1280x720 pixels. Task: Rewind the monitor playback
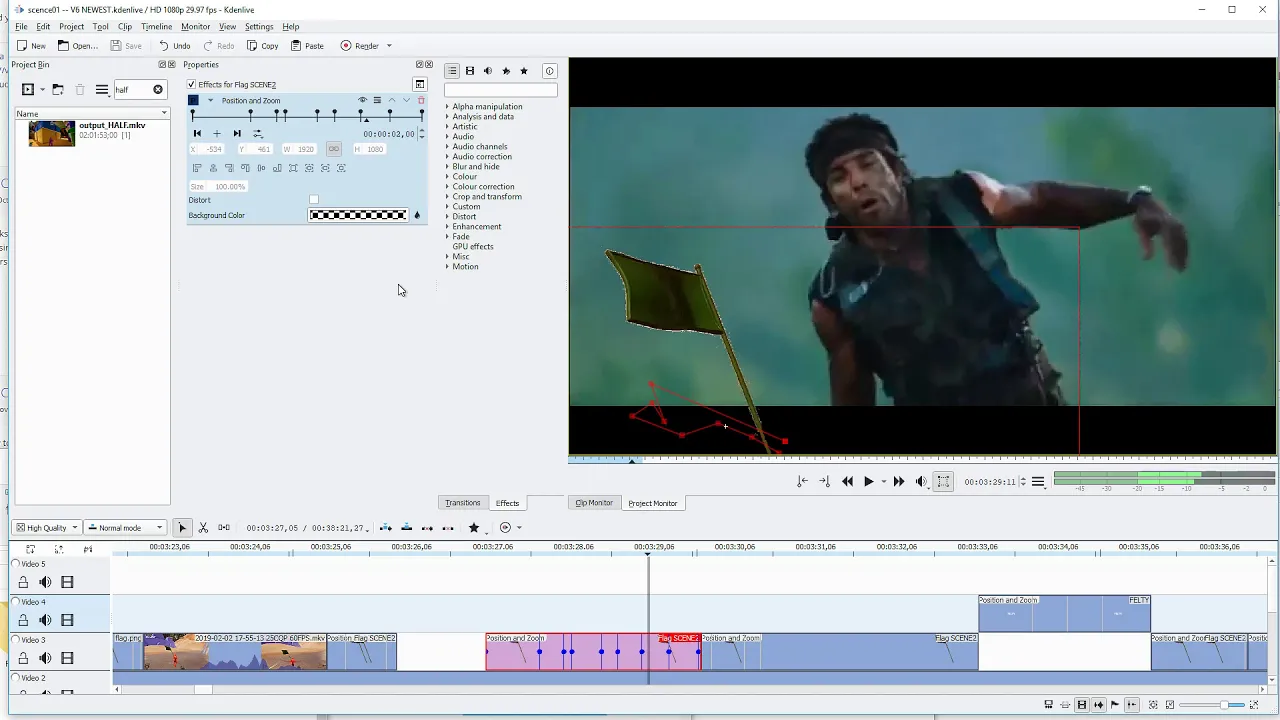point(847,482)
